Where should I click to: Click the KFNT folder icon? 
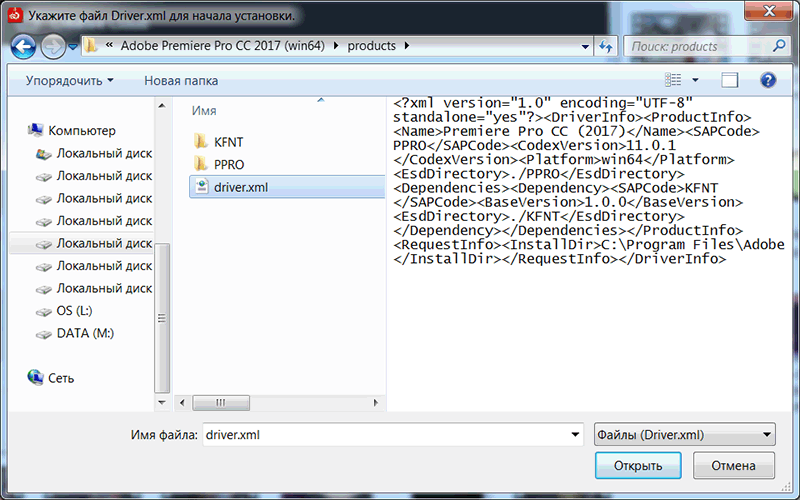point(201,141)
